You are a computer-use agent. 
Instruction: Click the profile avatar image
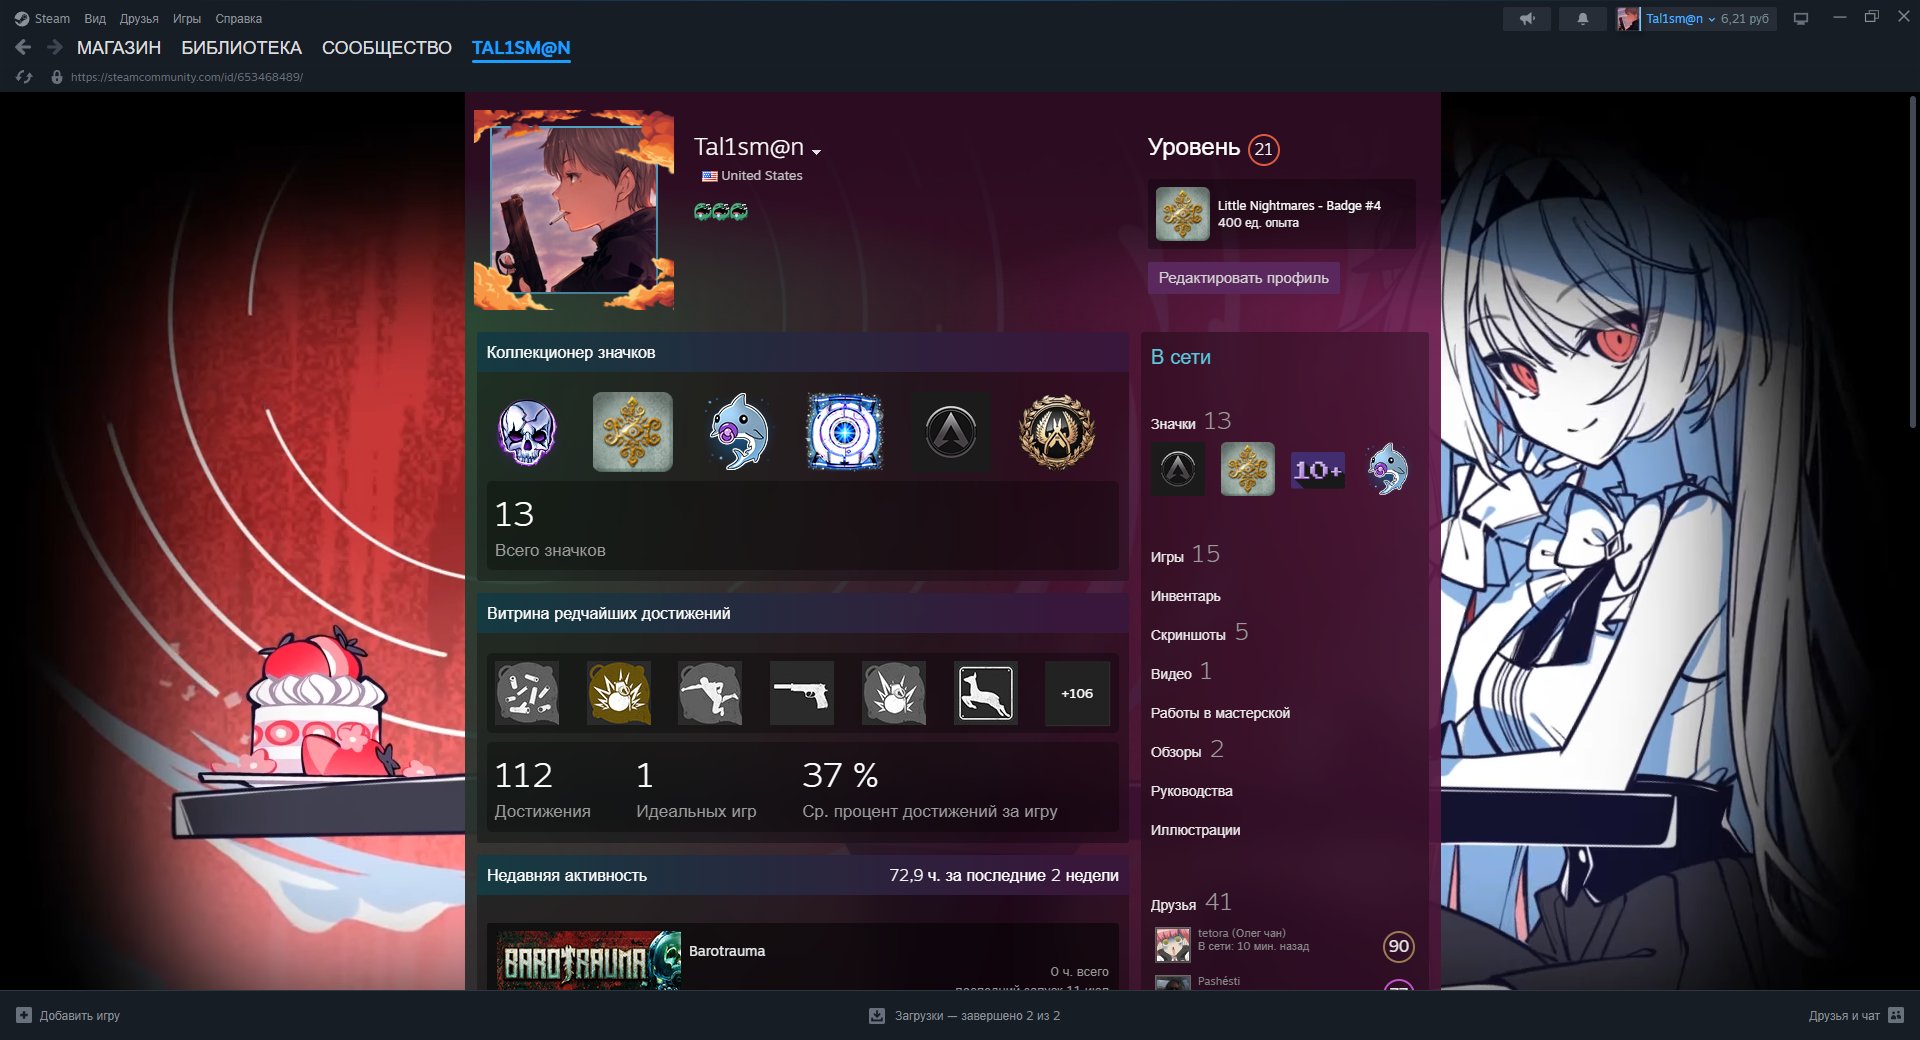click(574, 210)
